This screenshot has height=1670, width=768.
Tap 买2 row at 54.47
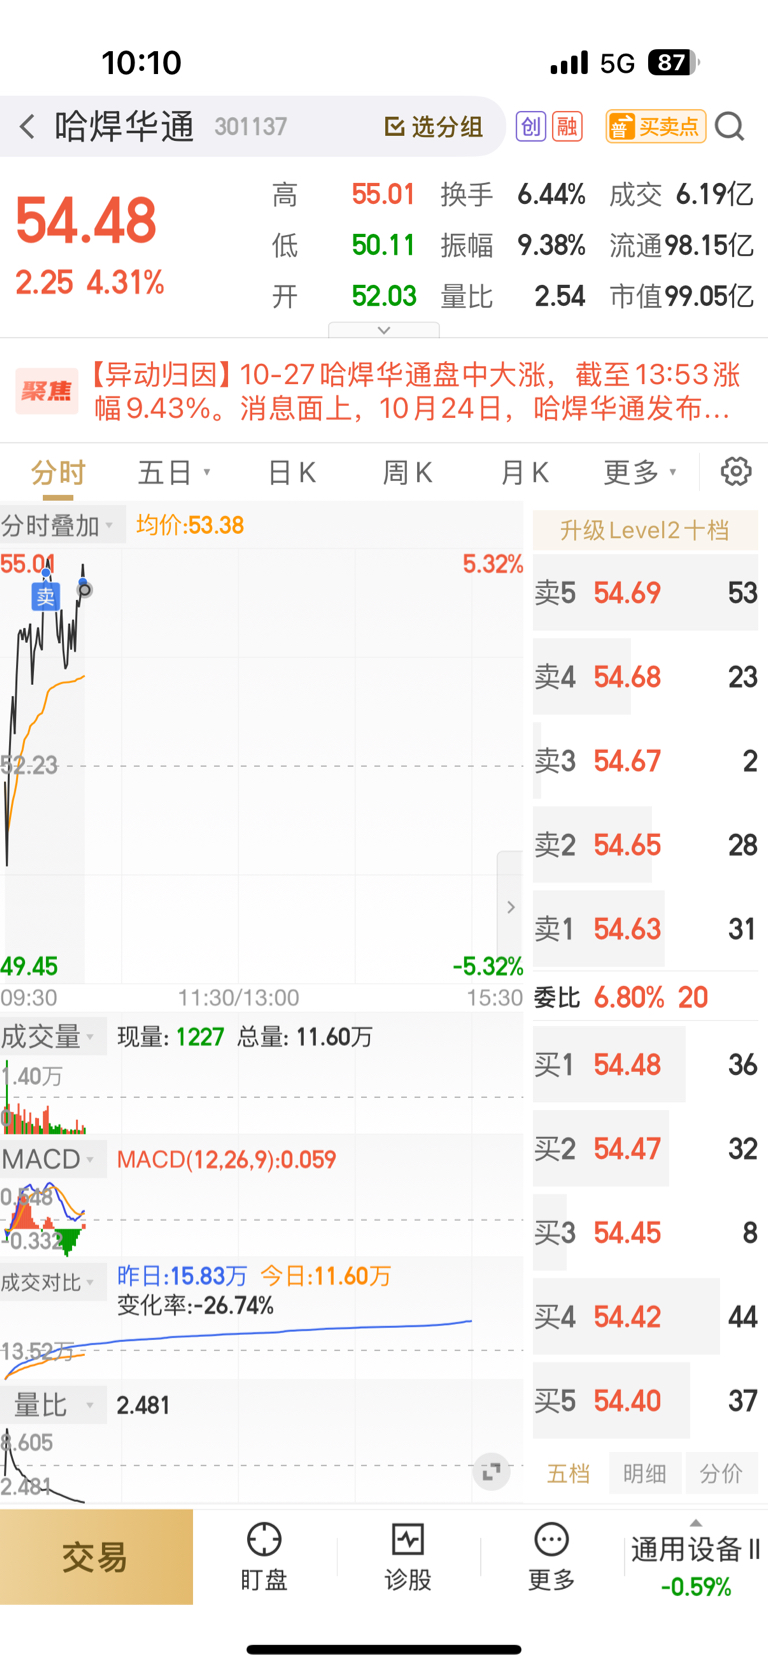[645, 1149]
